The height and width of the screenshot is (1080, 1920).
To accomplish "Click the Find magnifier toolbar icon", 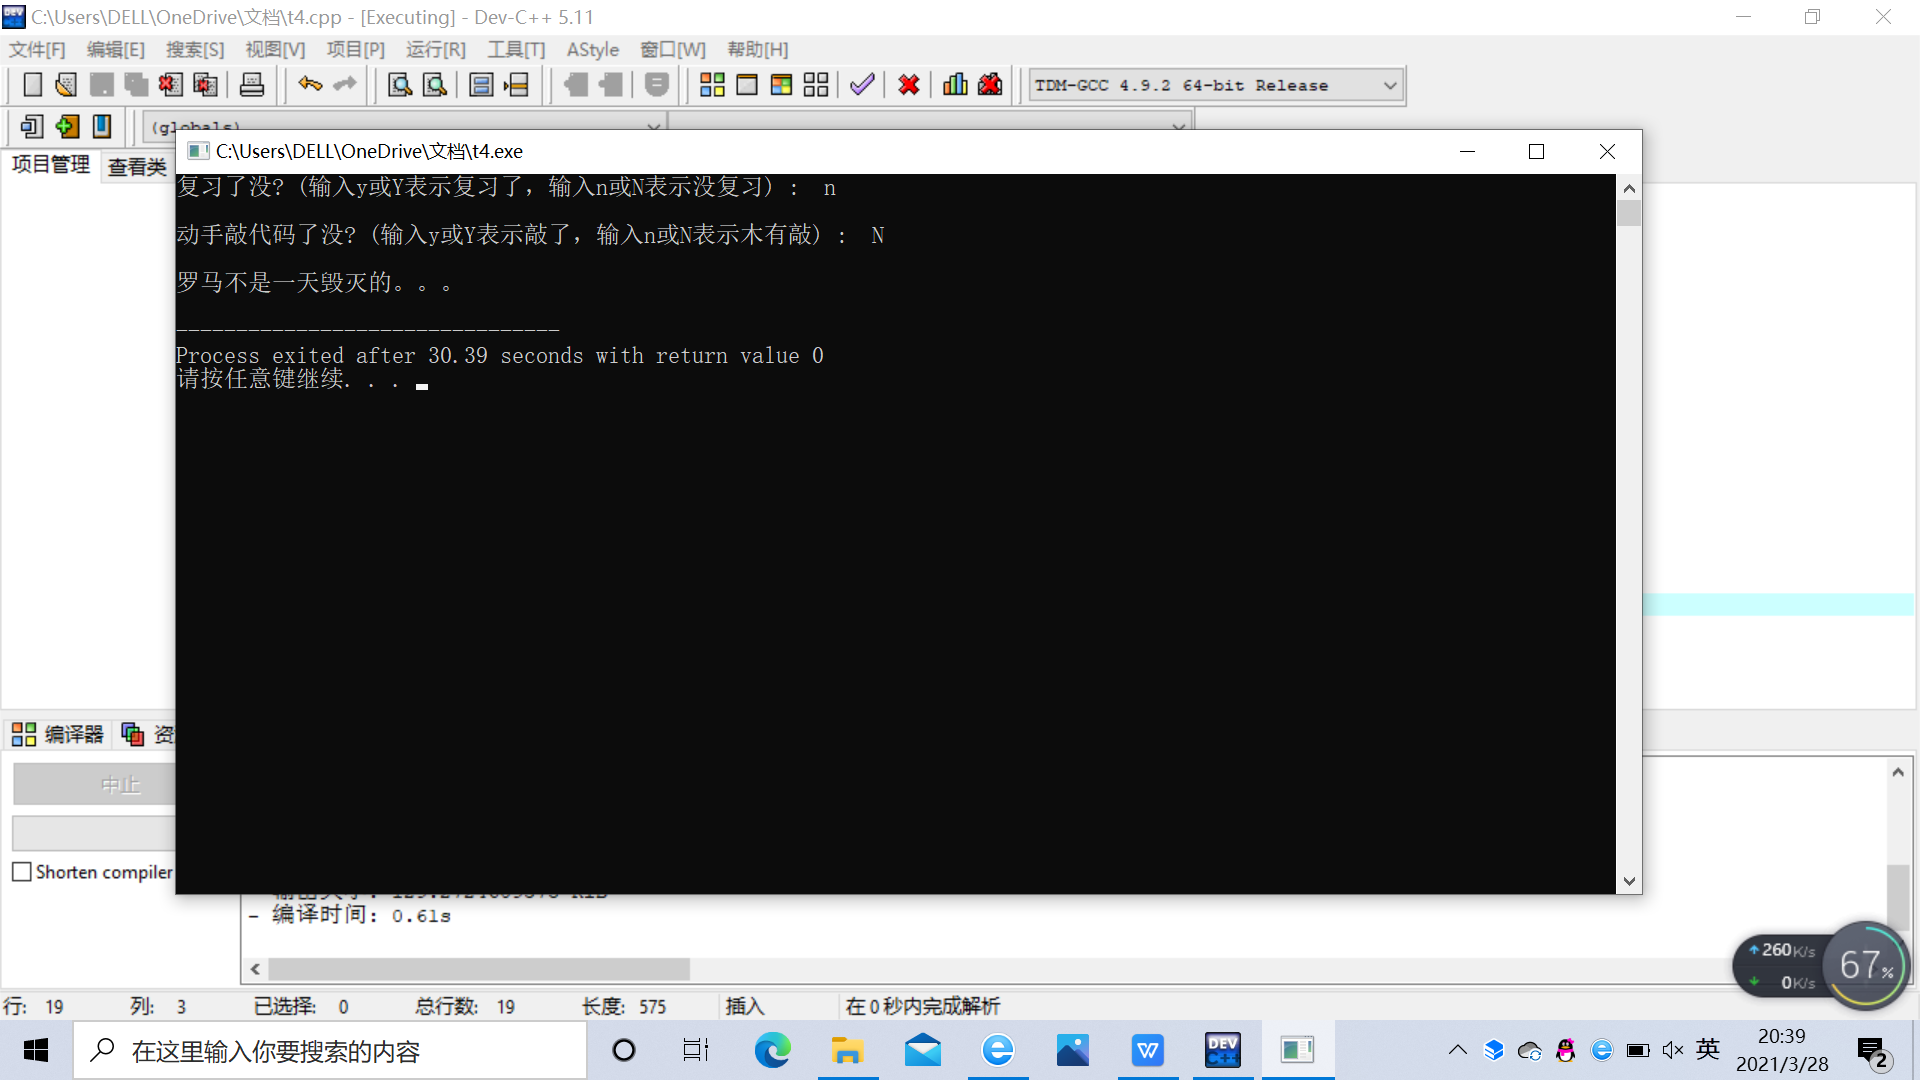I will coord(400,85).
